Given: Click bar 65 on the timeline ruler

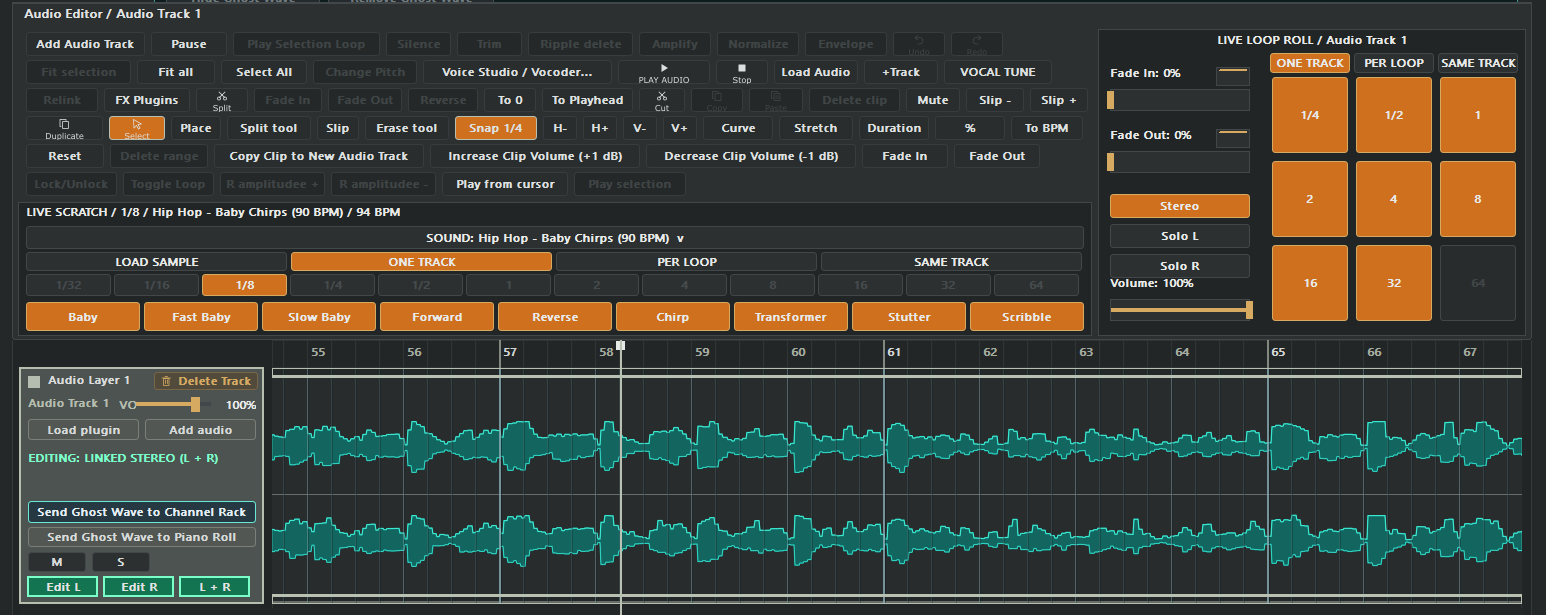Looking at the screenshot, I should point(1278,353).
